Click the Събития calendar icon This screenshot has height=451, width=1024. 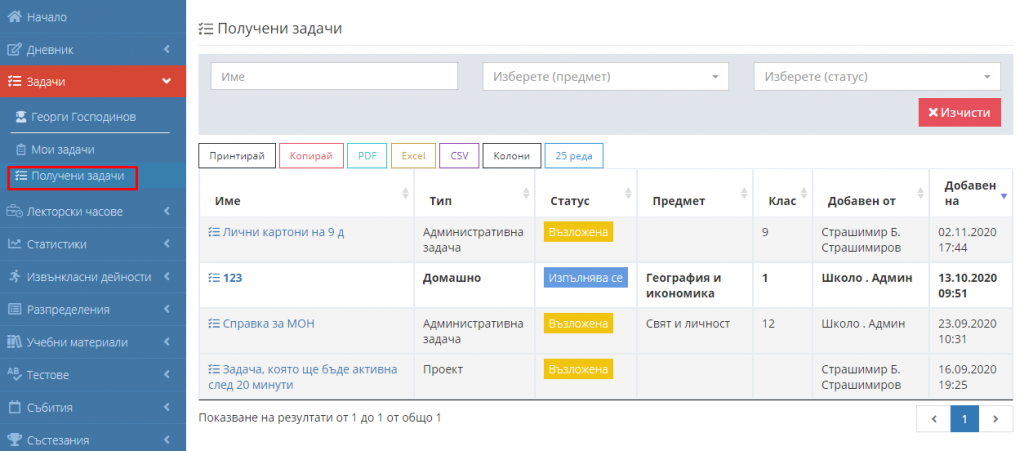[x=14, y=407]
